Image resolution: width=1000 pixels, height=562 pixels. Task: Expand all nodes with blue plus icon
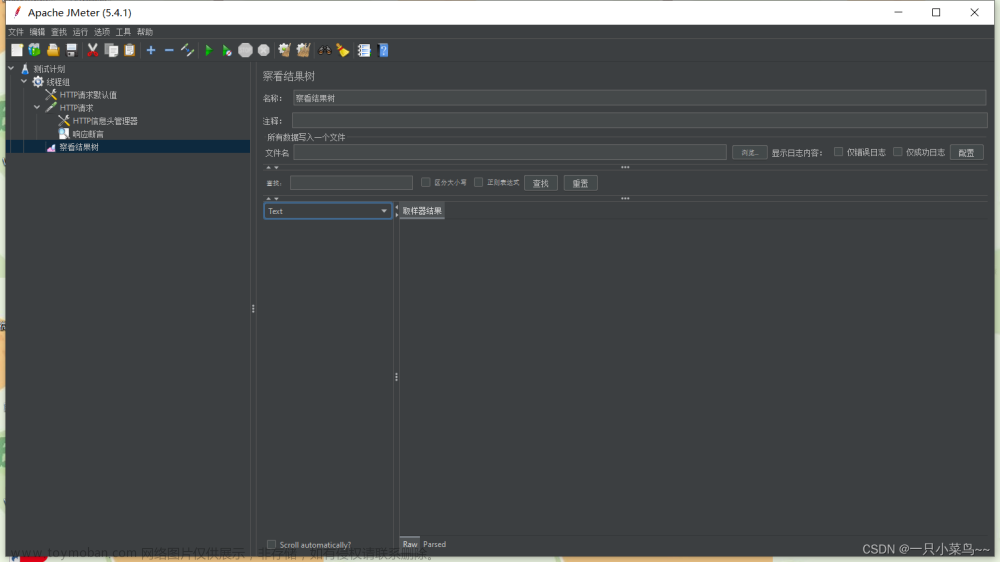click(151, 50)
